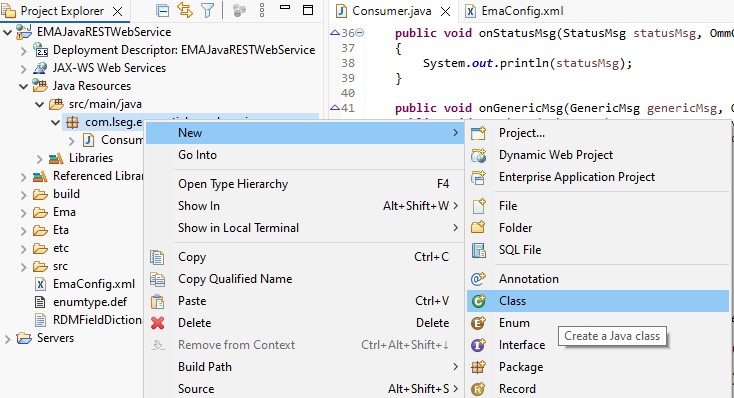
Task: Click the Libraries icon
Action: 56,158
